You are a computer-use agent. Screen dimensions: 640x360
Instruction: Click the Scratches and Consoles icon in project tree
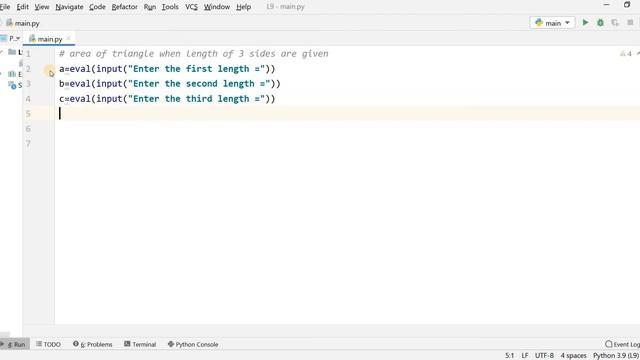[12, 85]
